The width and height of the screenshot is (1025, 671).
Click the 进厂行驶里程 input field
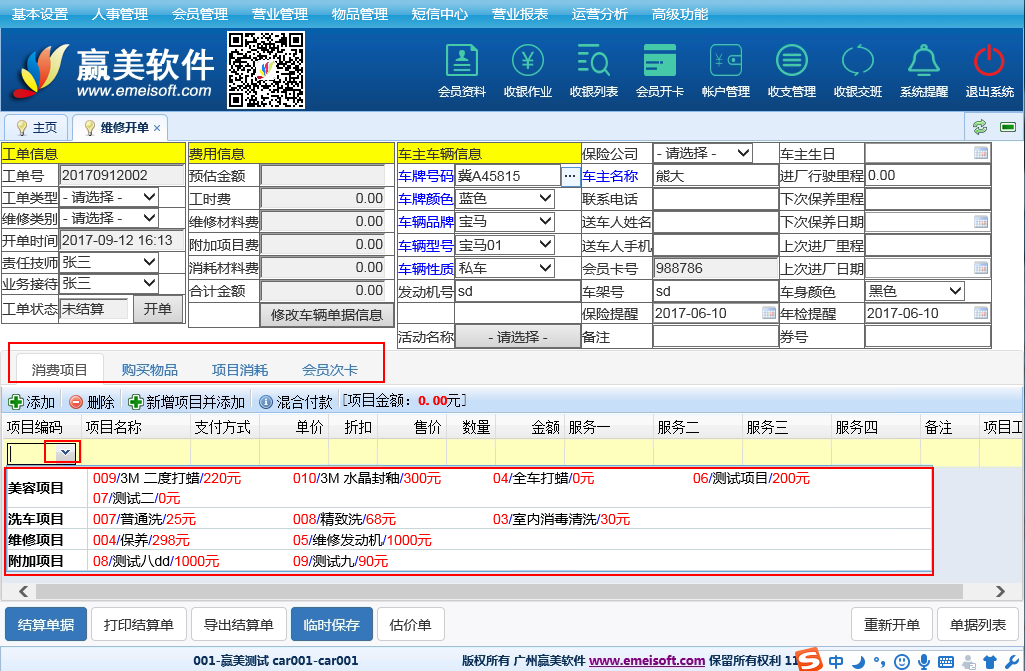pyautogui.click(x=927, y=176)
